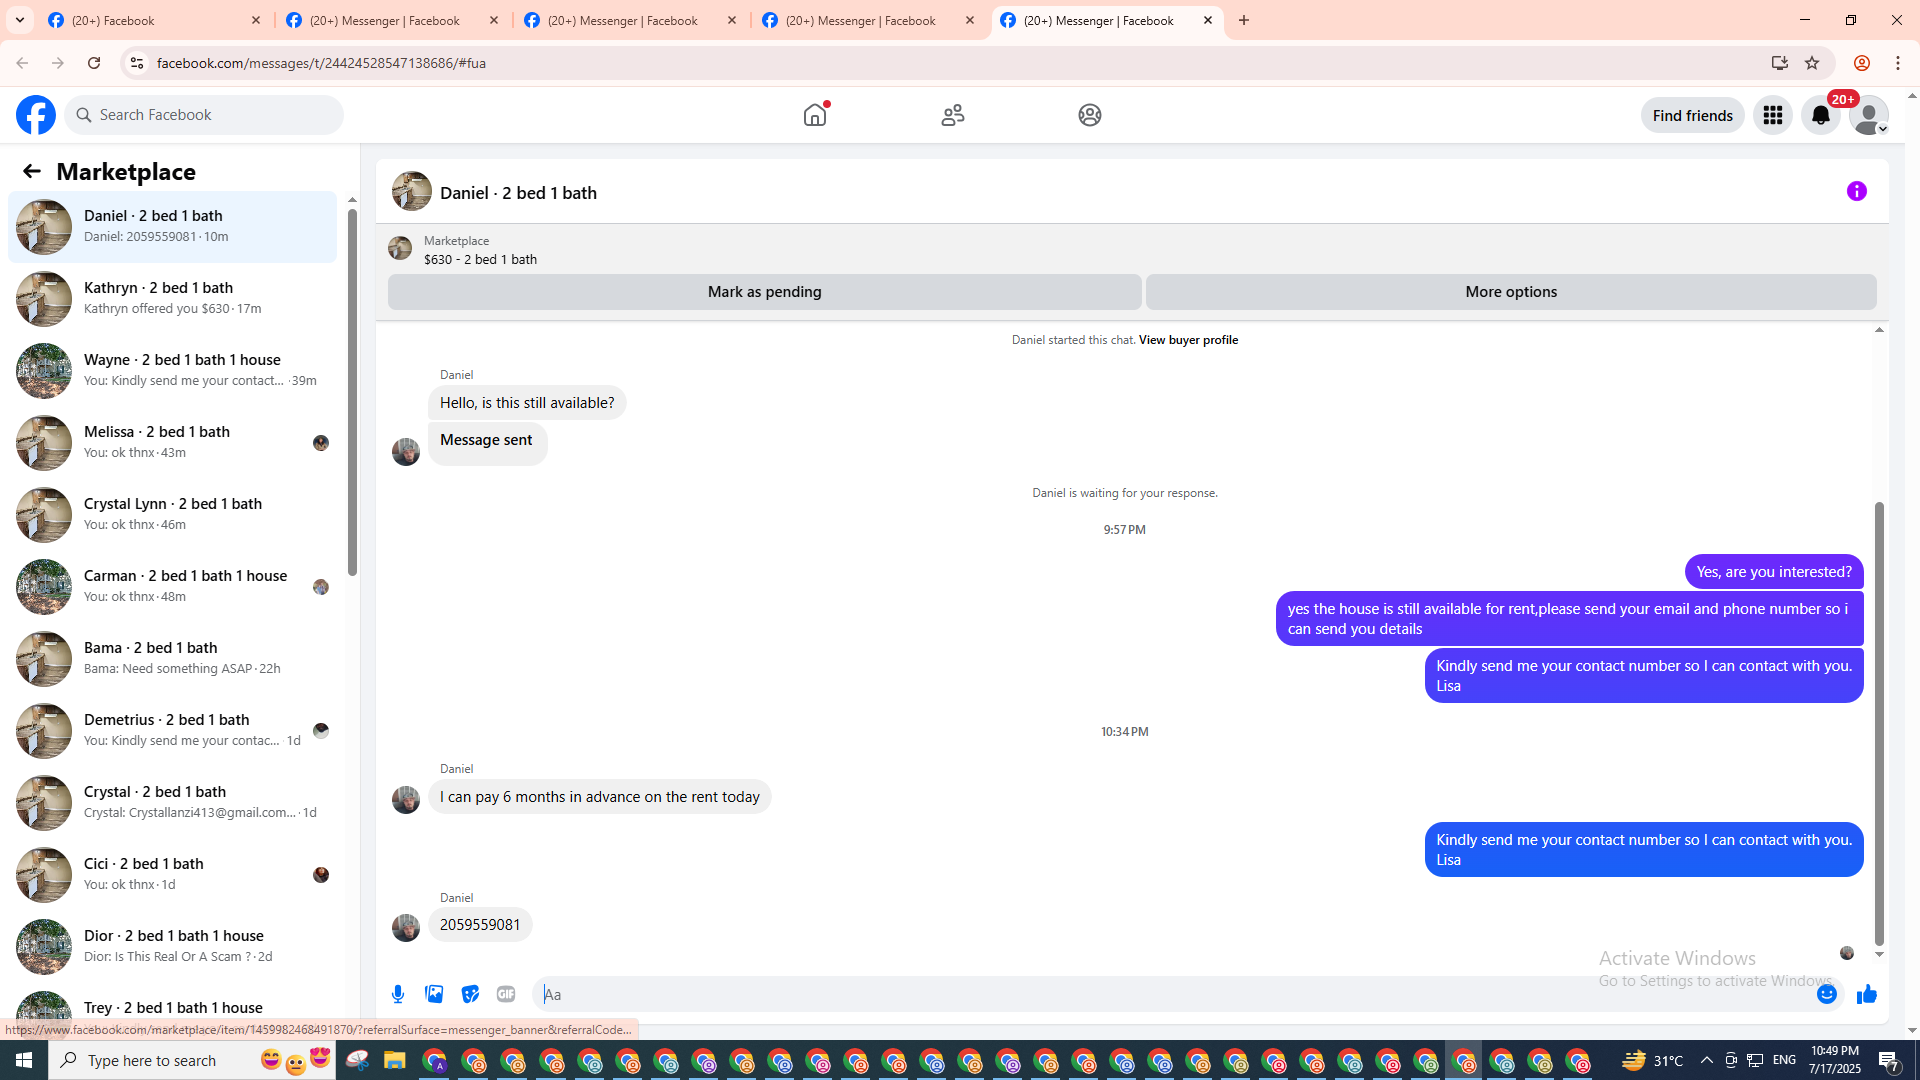
Task: Close the first (20+) Facebook browser tab
Action: [x=255, y=20]
